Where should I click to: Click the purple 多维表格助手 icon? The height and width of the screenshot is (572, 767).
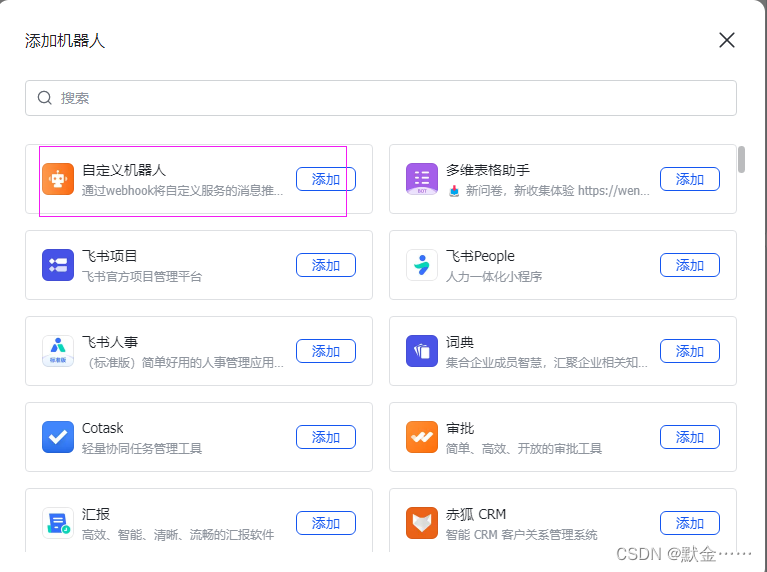click(x=422, y=179)
